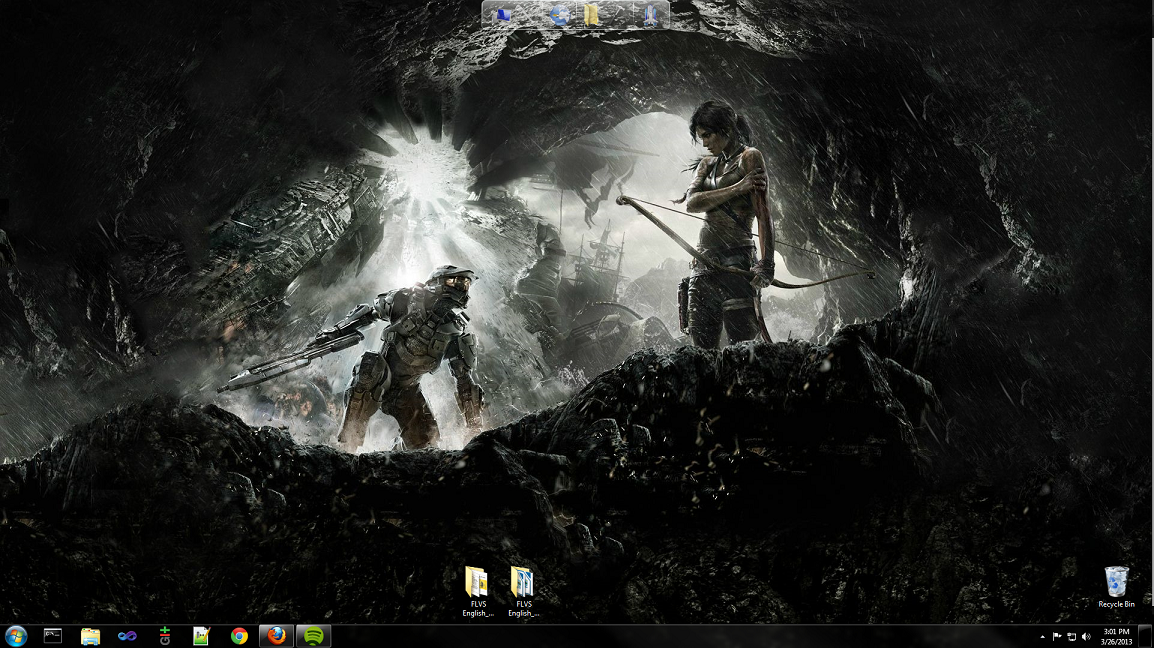The width and height of the screenshot is (1154, 648).
Task: Open the Visual Studio infinity icon
Action: (x=127, y=636)
